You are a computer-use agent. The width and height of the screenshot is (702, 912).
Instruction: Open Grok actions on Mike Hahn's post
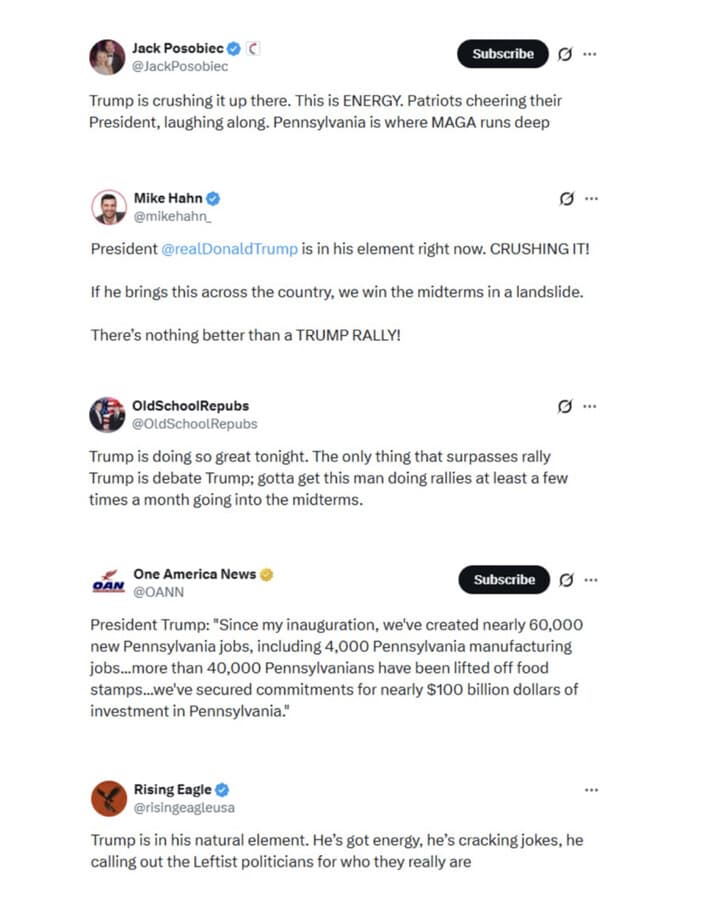point(567,199)
